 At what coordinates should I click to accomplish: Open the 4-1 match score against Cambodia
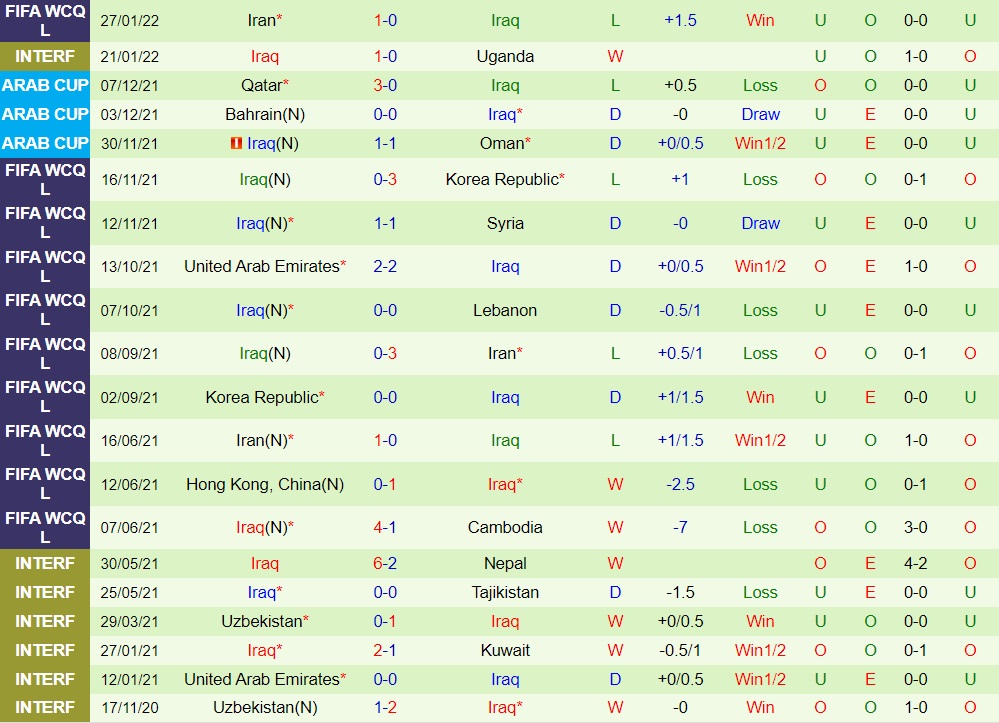click(x=385, y=527)
